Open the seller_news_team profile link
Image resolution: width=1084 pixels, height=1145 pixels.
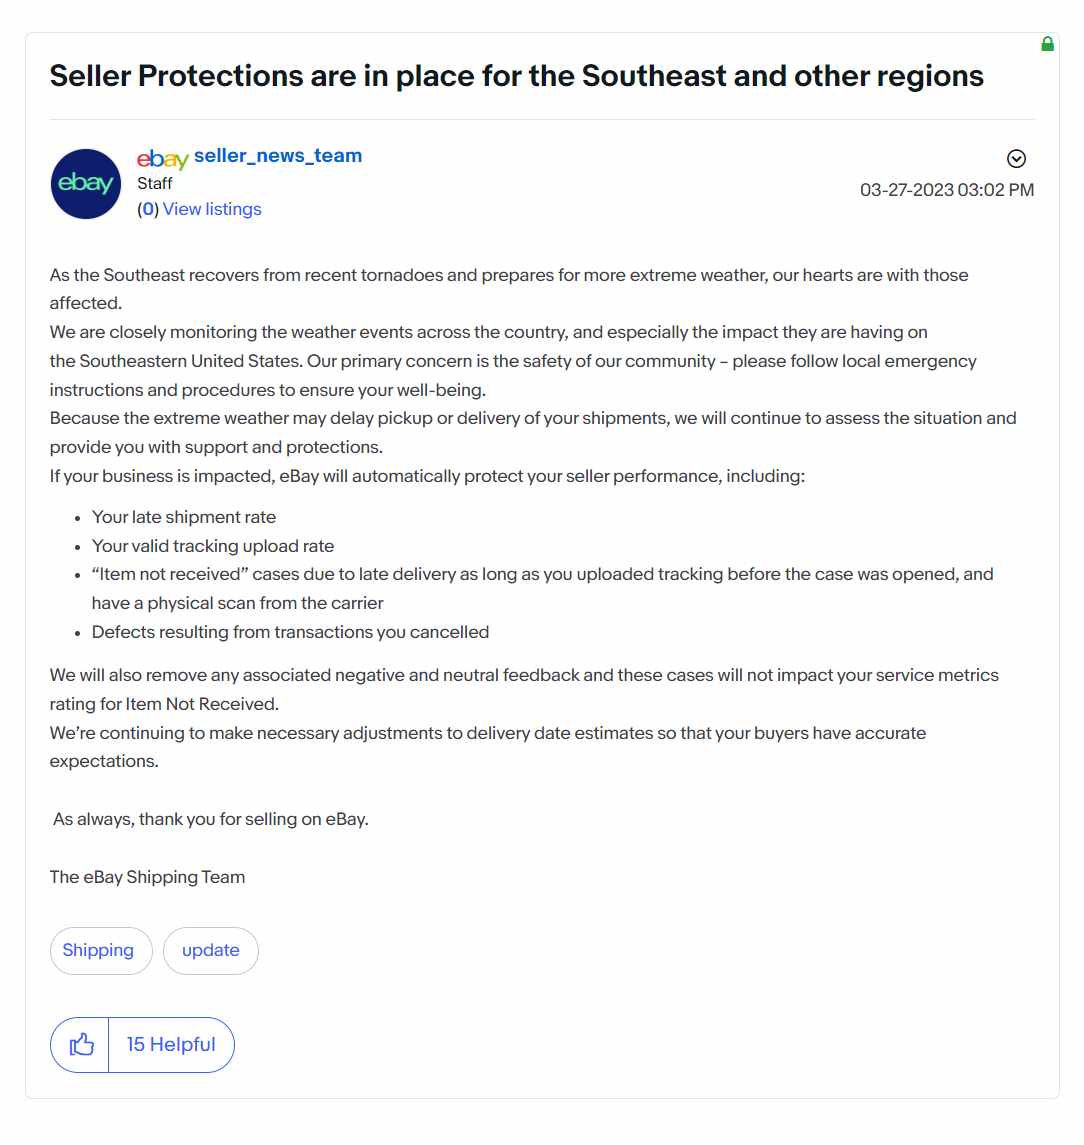278,156
